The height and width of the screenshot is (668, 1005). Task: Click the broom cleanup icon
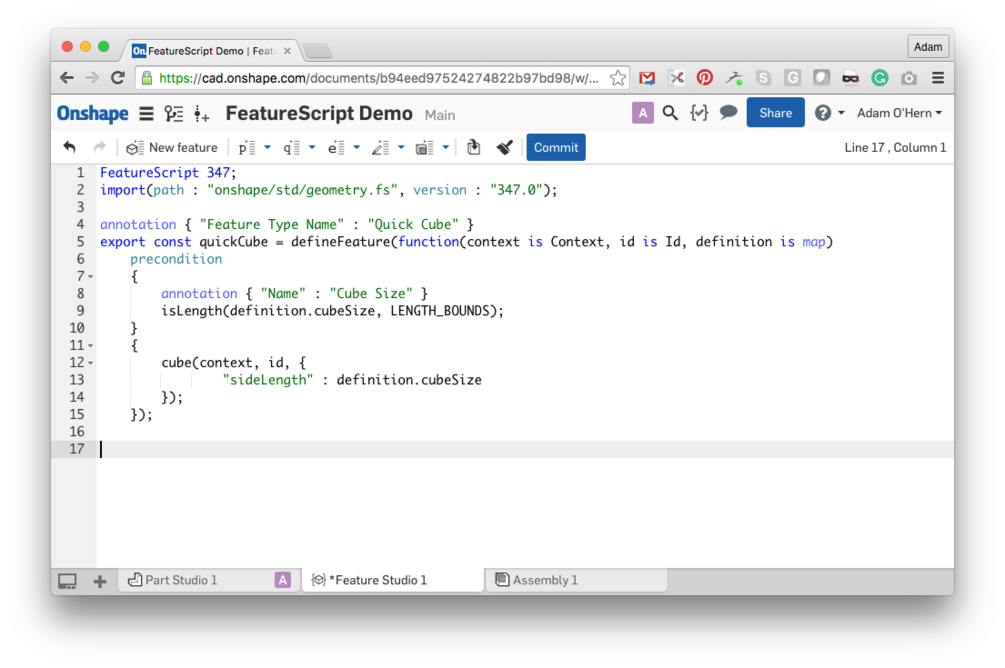[504, 147]
